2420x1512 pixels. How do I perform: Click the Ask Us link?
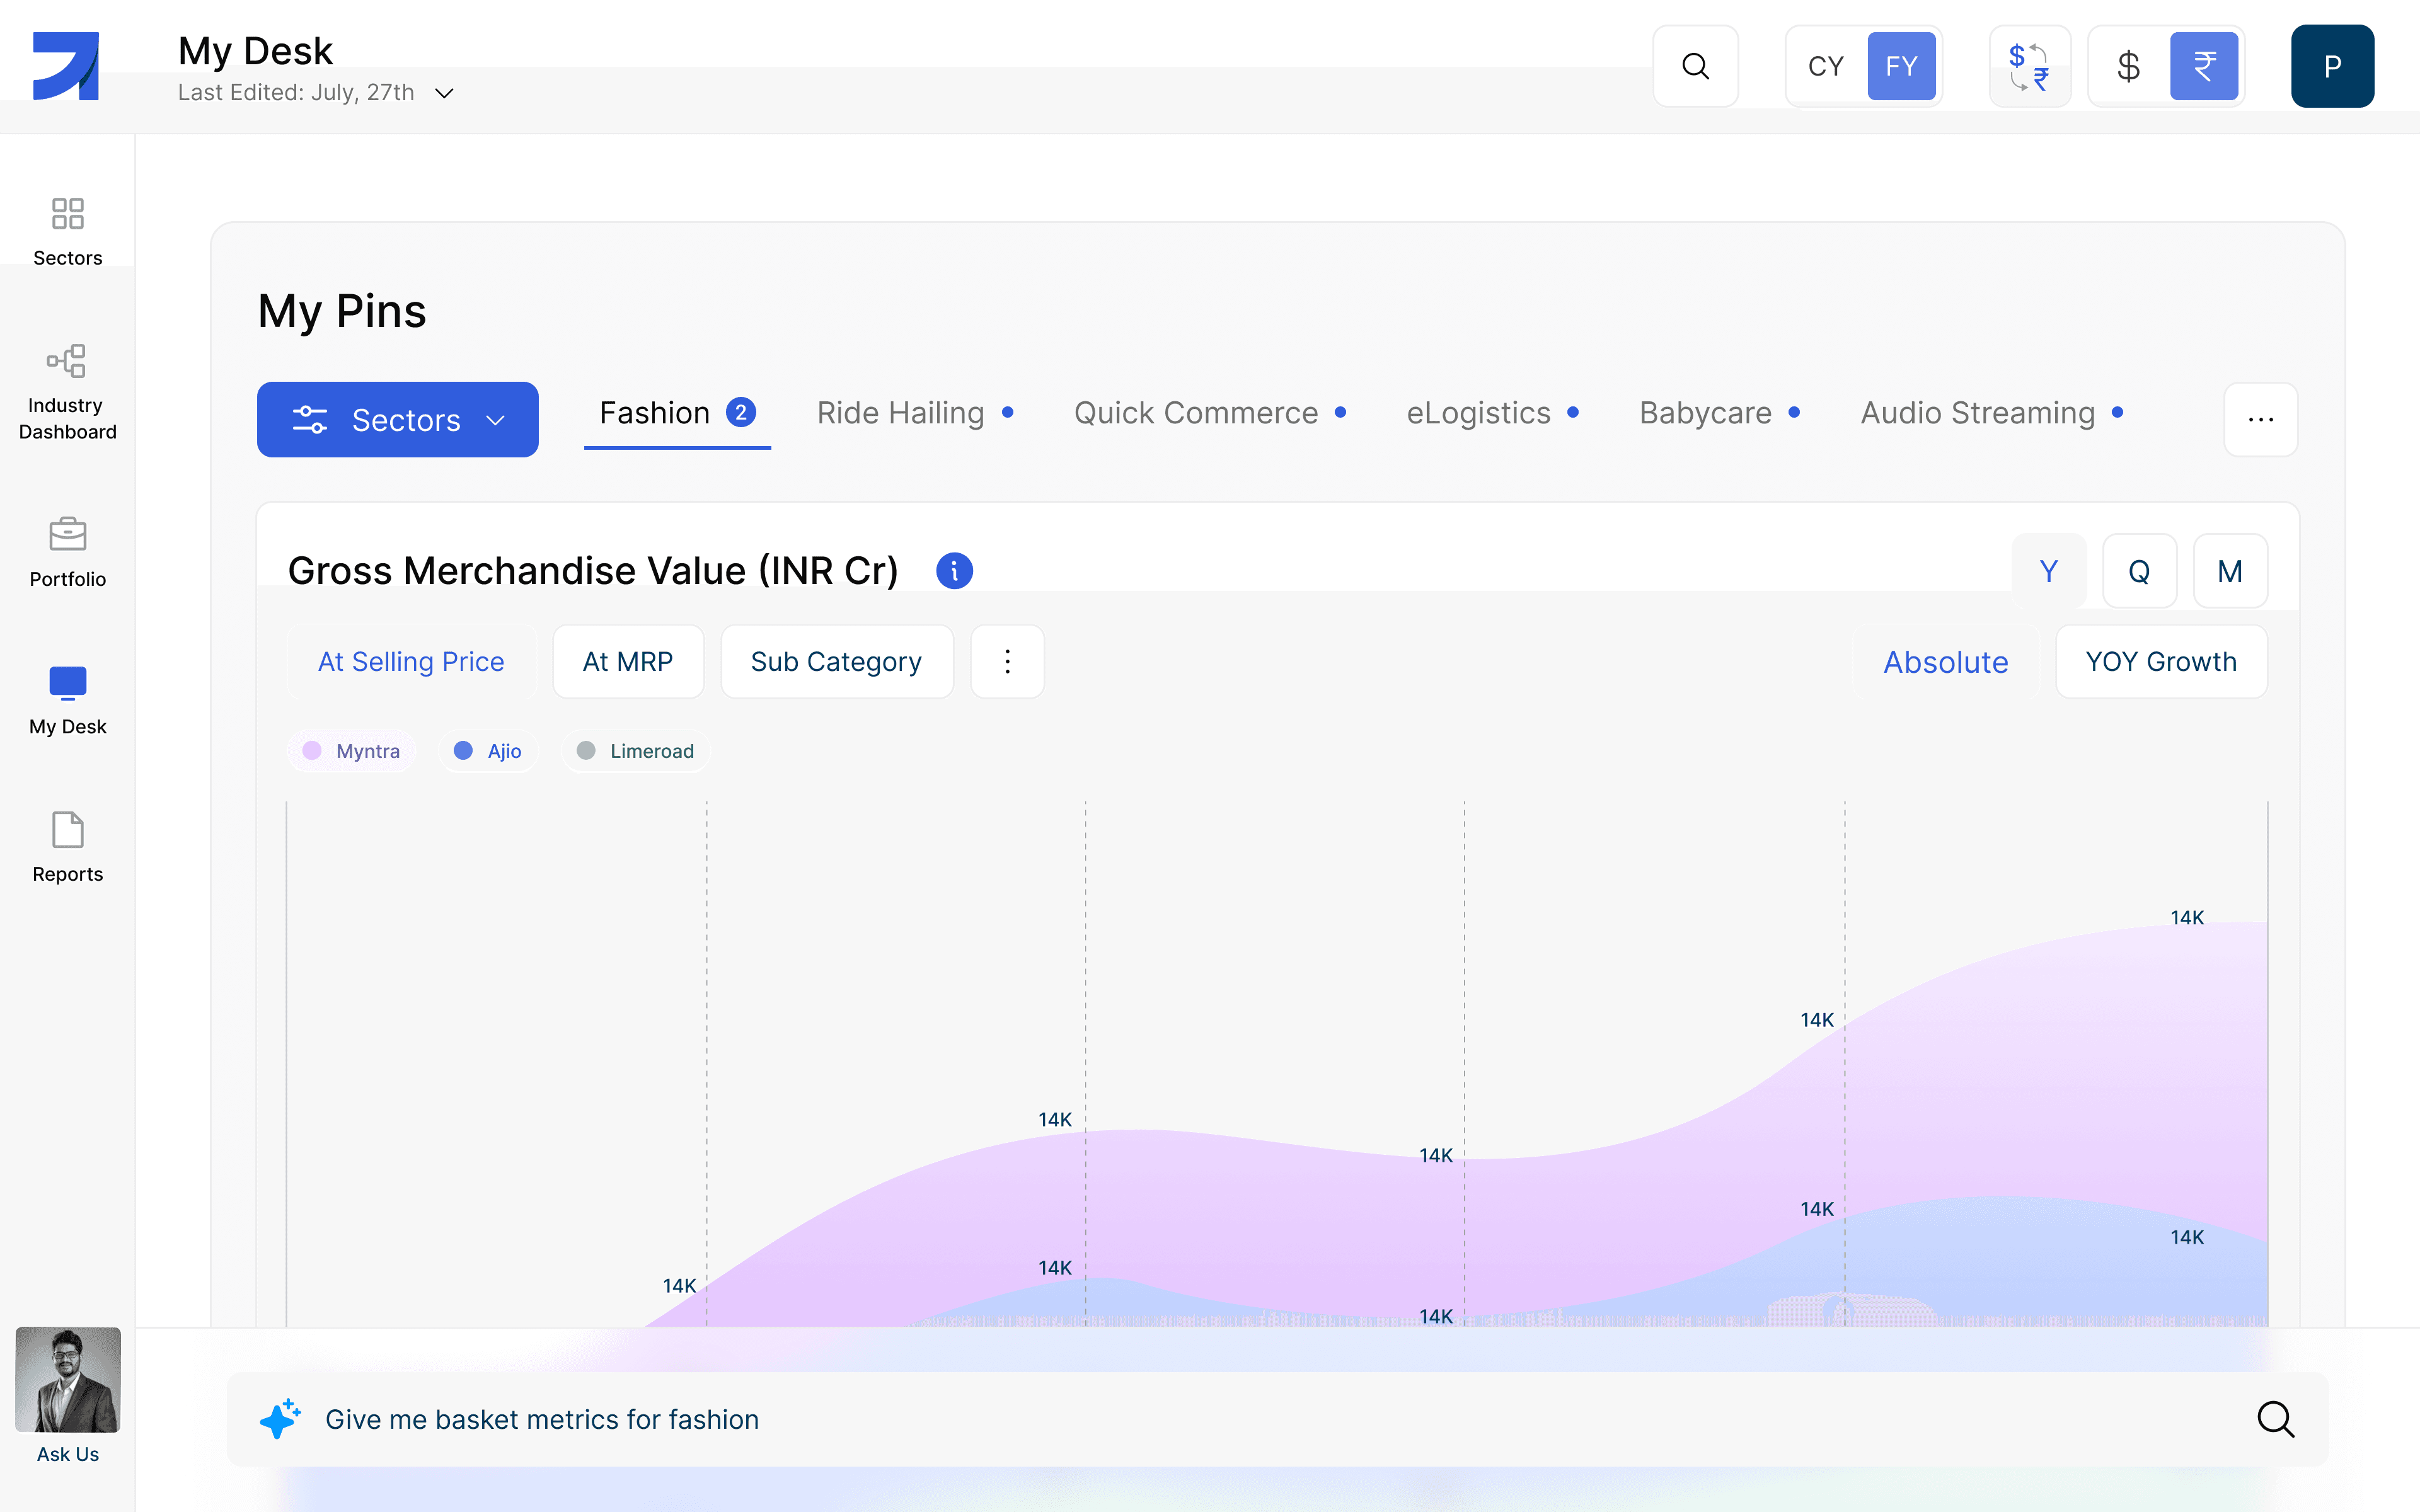(x=67, y=1454)
